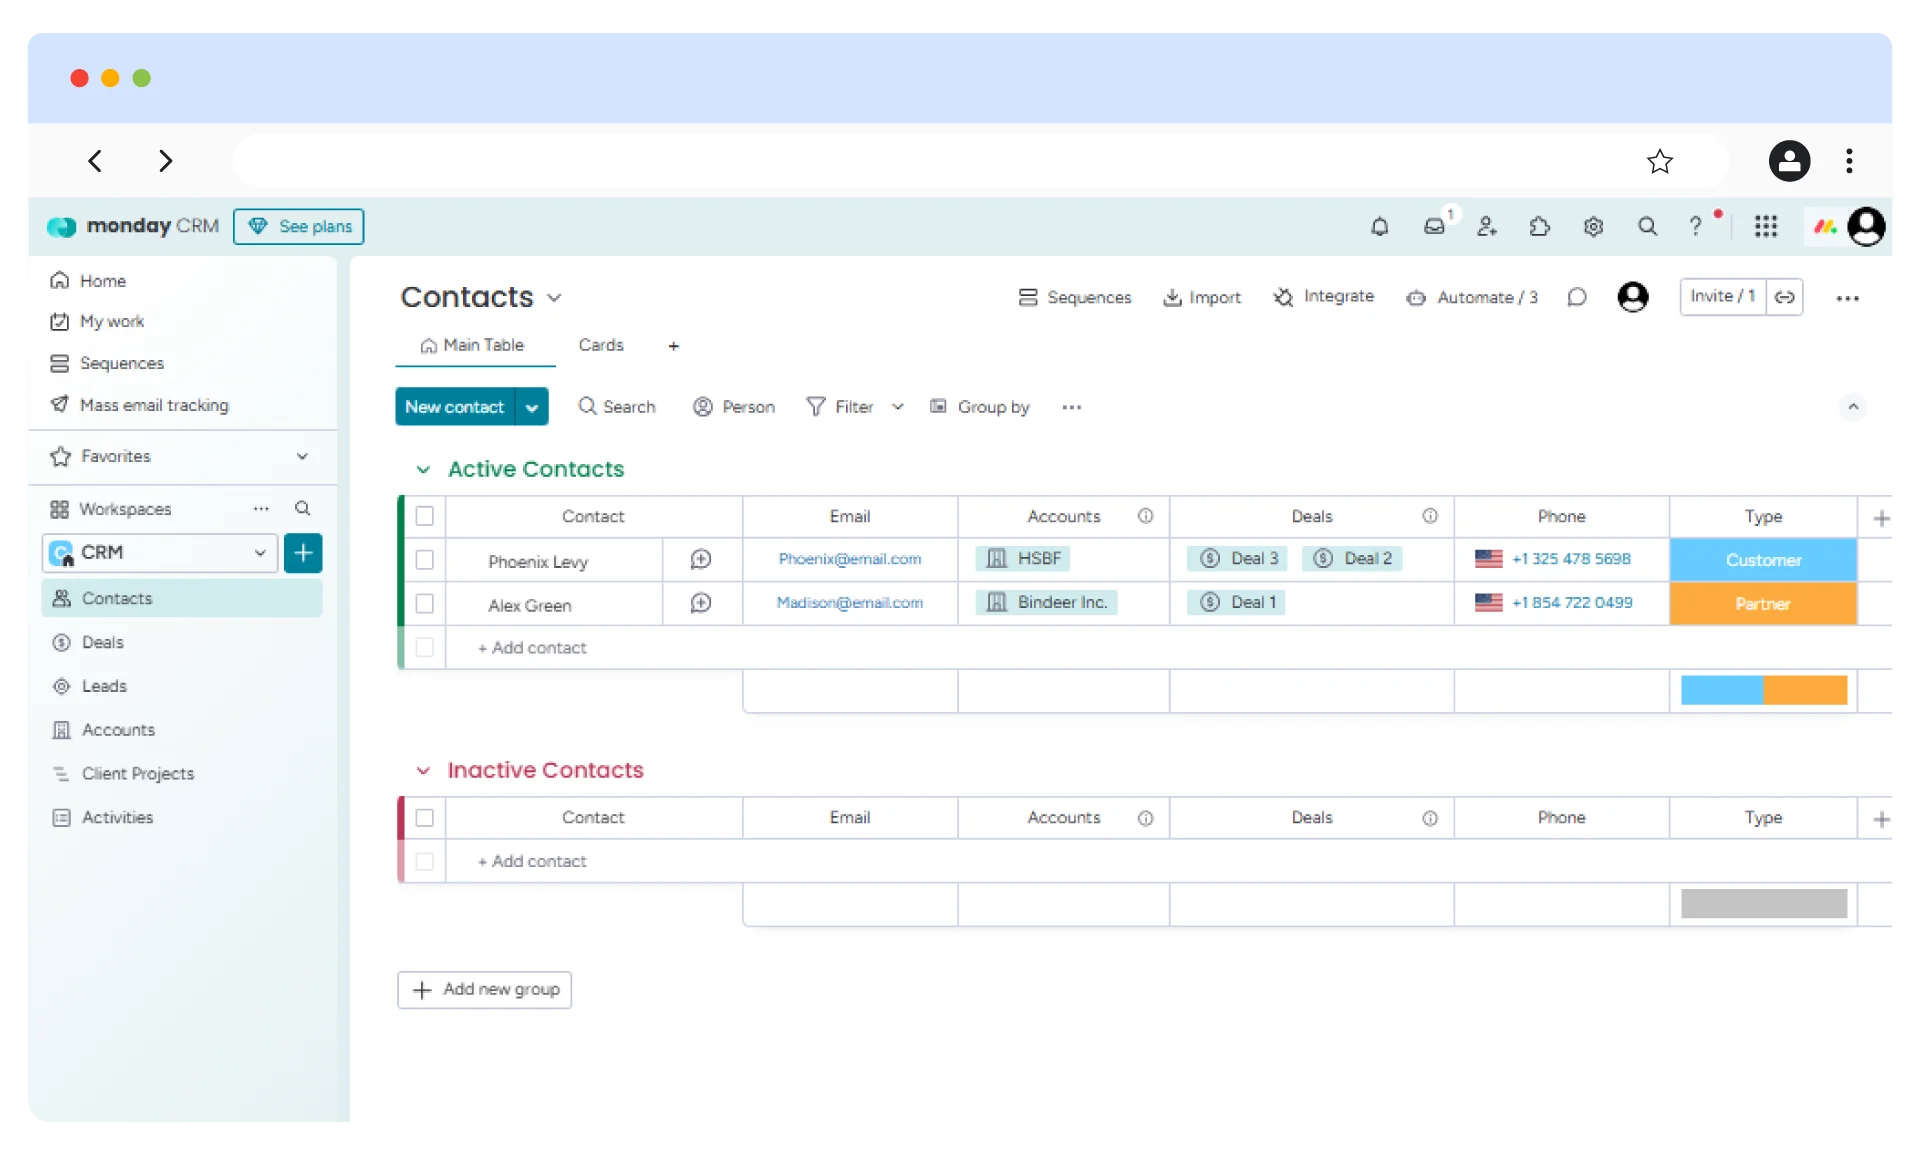Open New contact dropdown arrow
Screen dimensions: 1920x1149
coord(532,407)
